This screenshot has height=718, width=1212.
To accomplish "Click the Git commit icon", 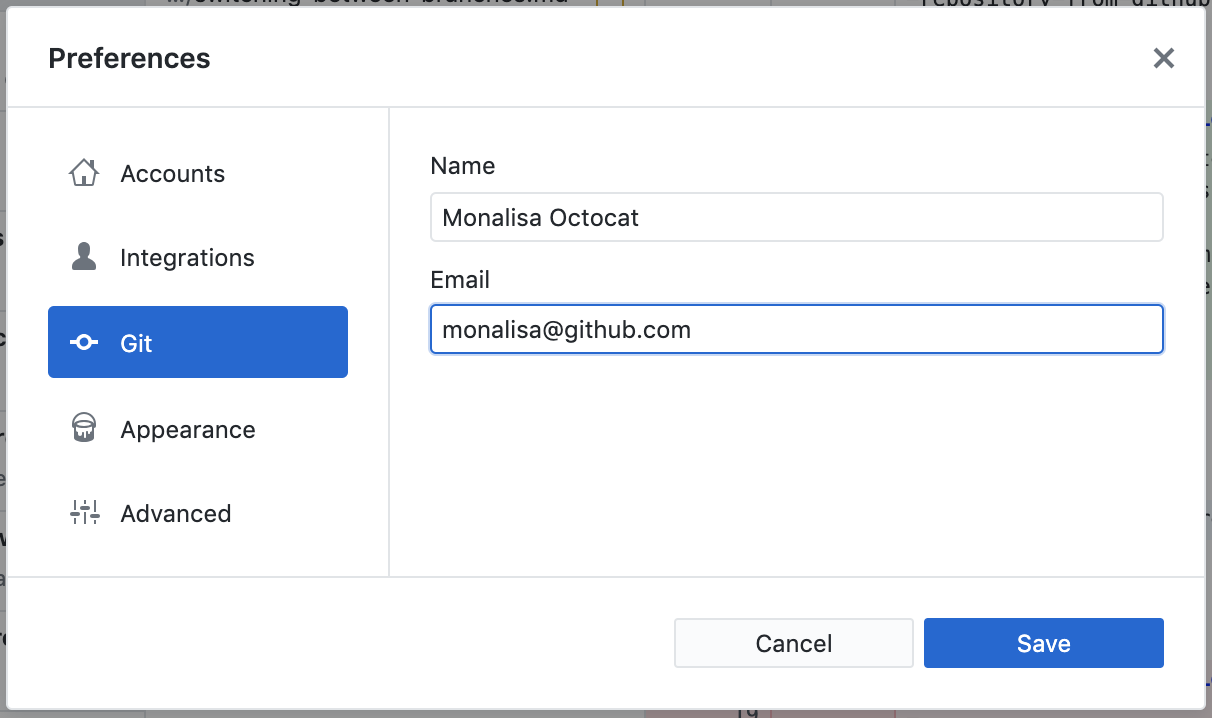I will (x=84, y=343).
